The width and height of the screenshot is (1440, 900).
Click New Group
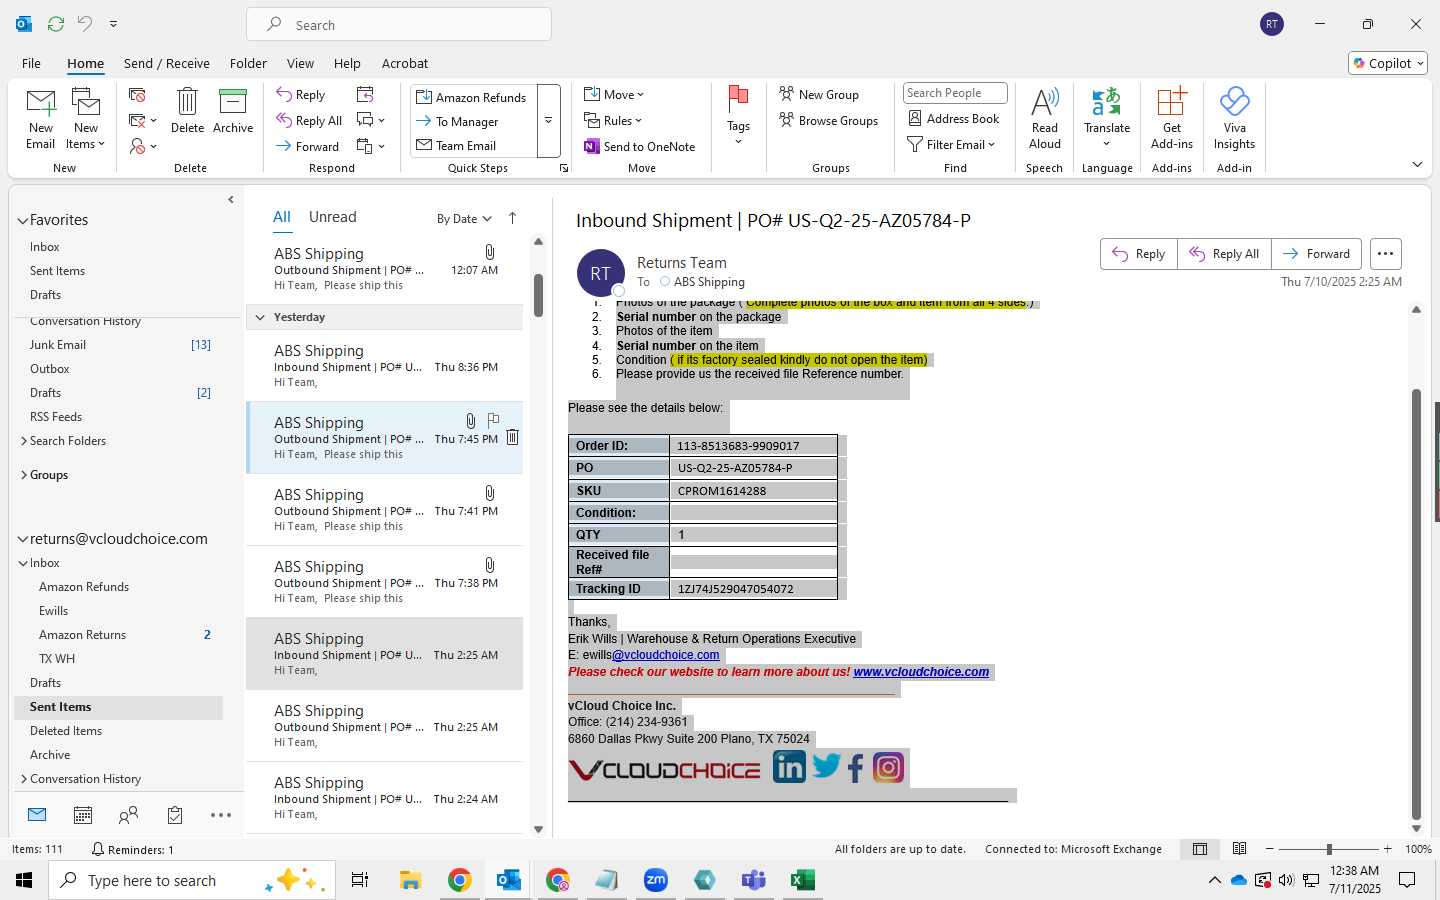819,95
